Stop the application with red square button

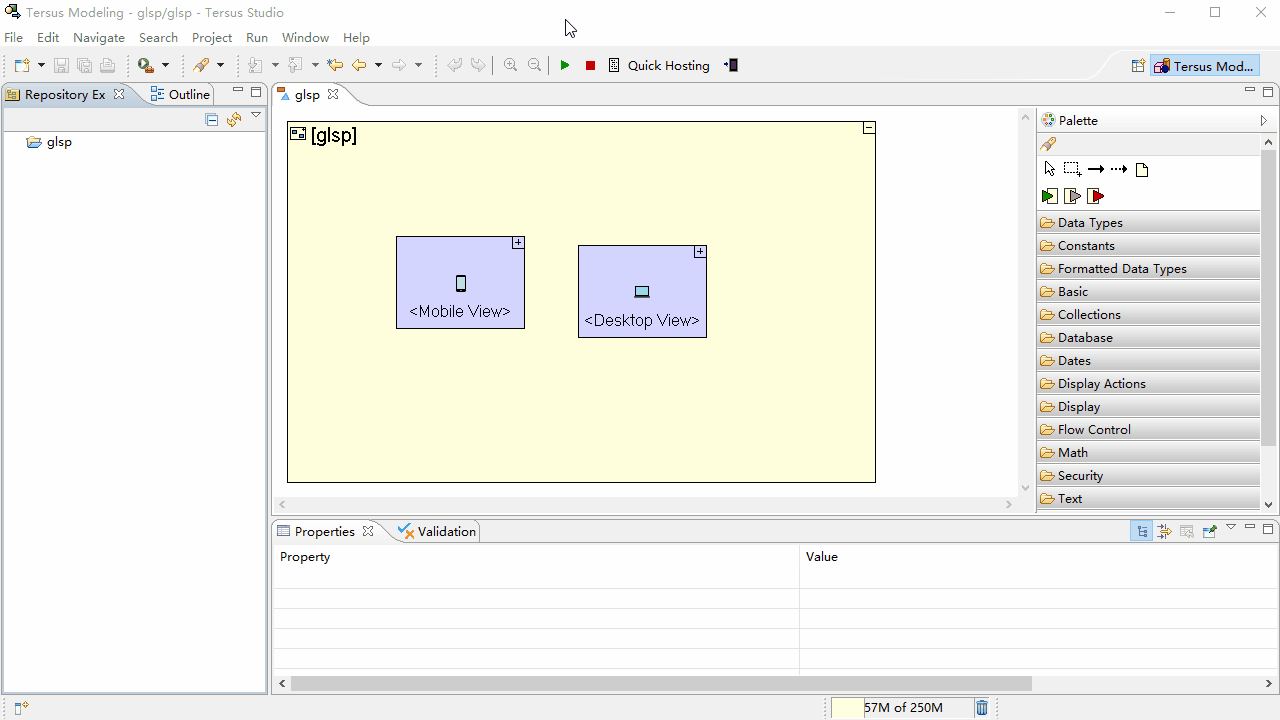[x=590, y=65]
